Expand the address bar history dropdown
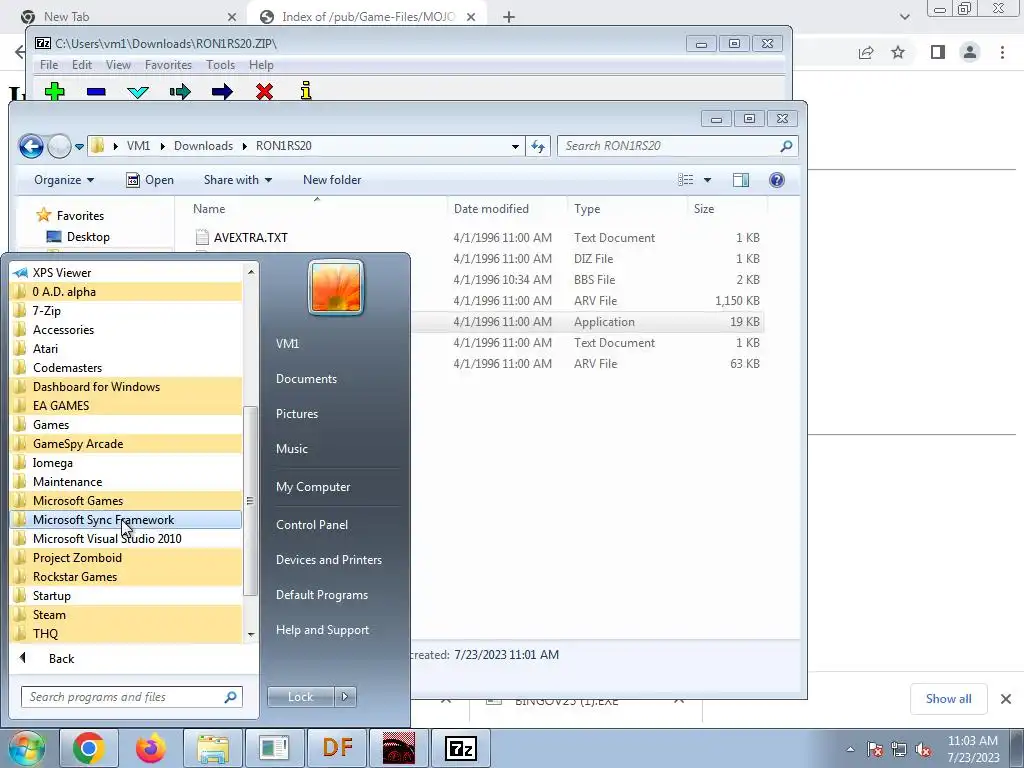 [515, 146]
